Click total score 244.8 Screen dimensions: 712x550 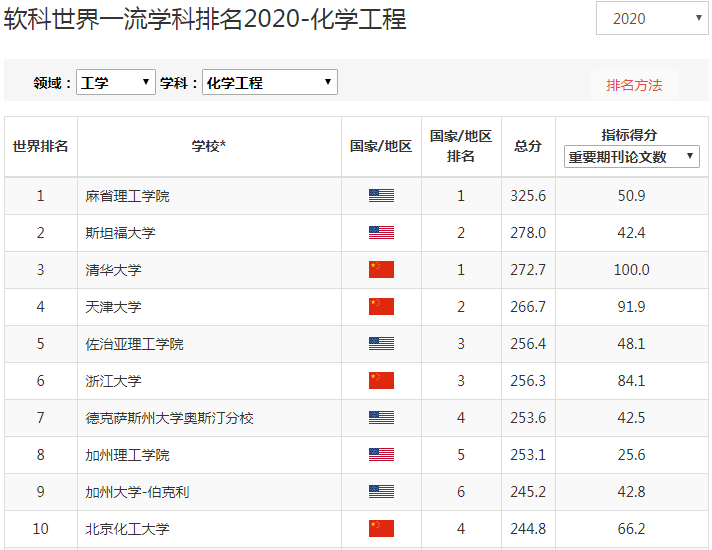tap(528, 529)
